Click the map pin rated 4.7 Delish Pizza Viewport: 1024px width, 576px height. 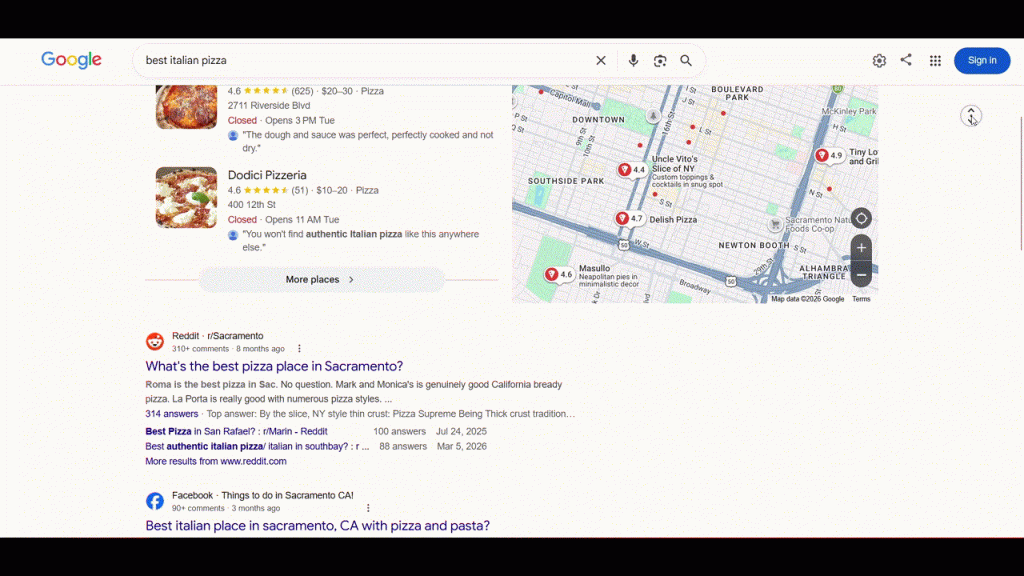click(622, 218)
